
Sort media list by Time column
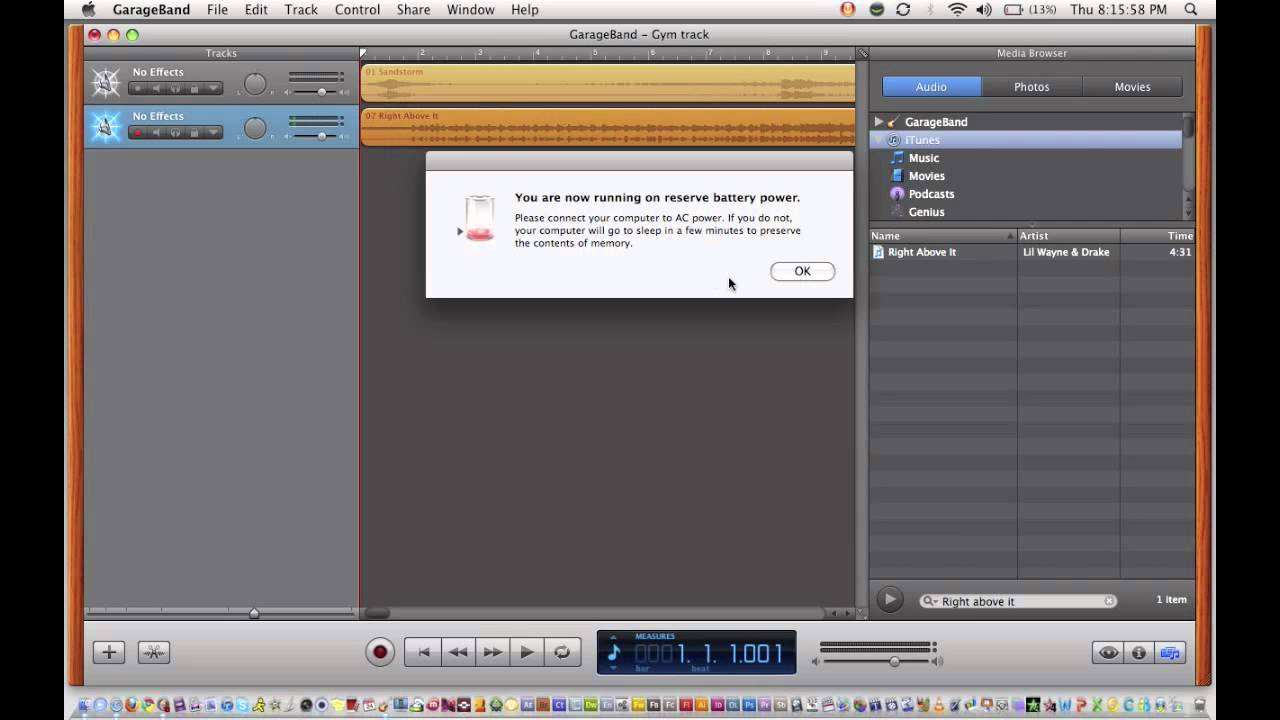(x=1158, y=236)
